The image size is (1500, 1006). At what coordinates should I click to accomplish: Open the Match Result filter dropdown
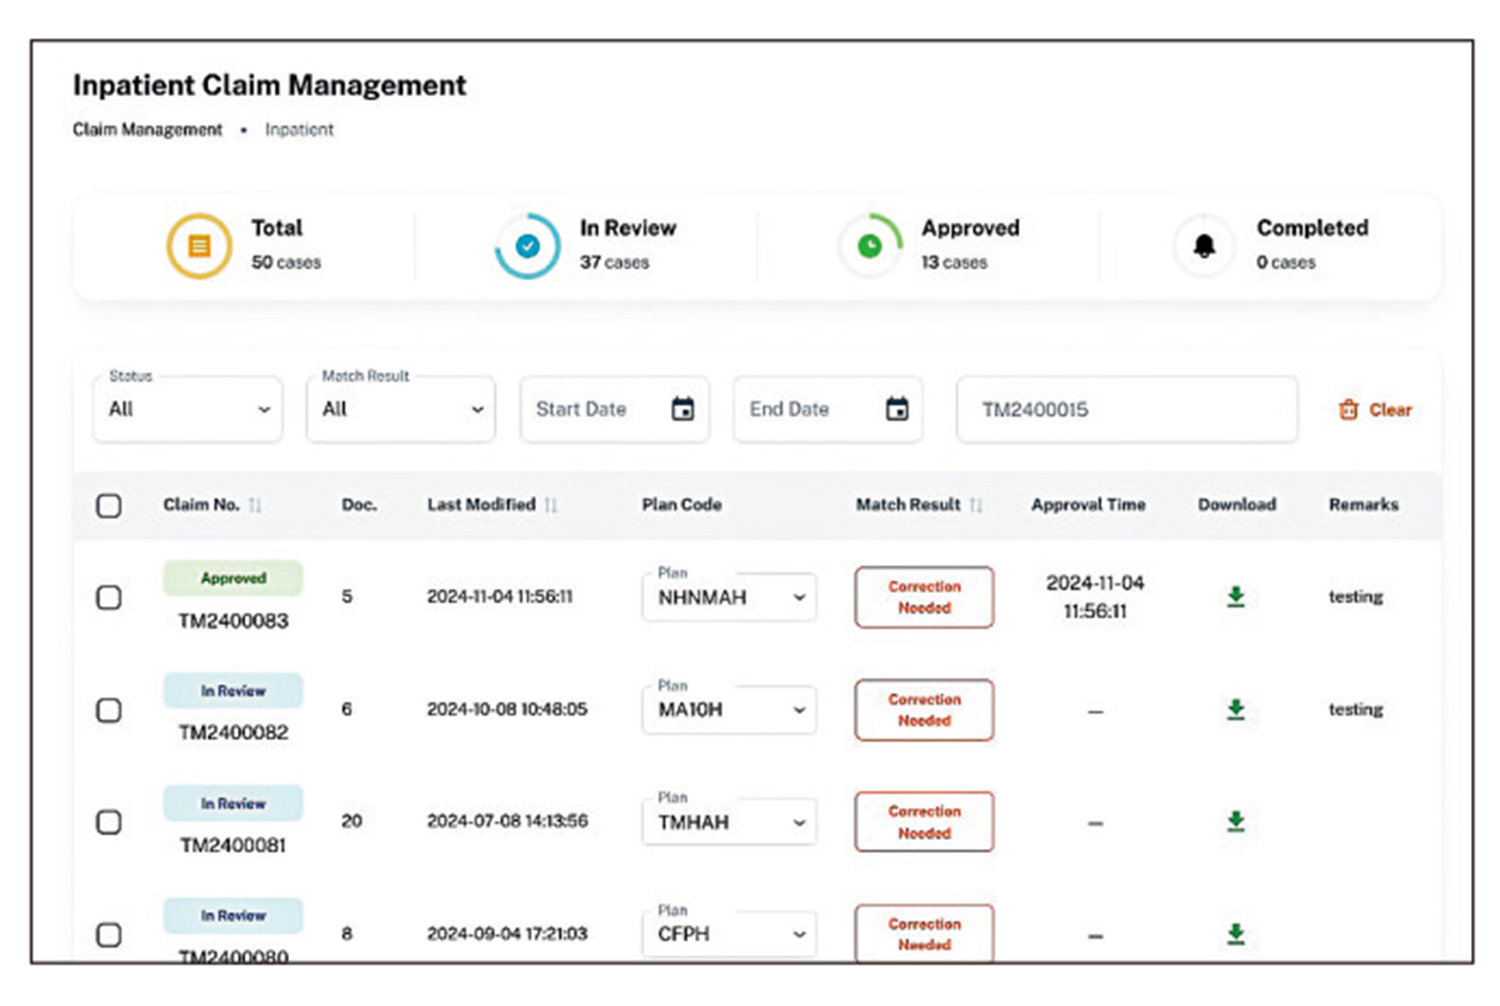click(x=401, y=408)
